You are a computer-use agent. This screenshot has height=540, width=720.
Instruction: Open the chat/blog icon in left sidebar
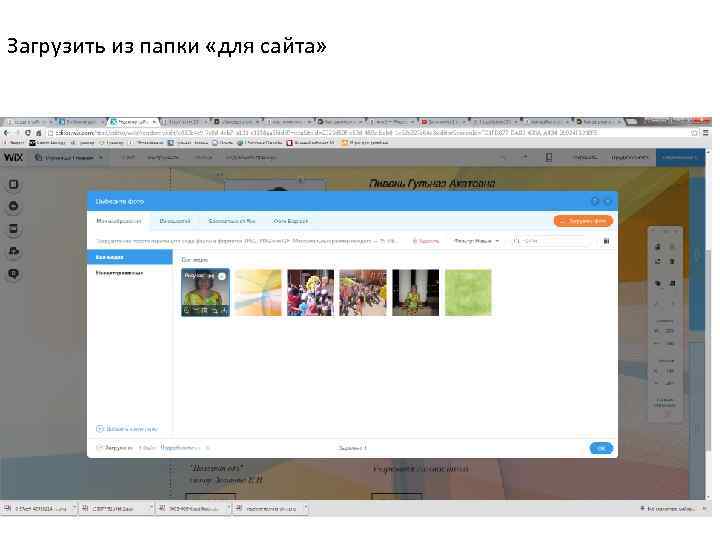(14, 274)
